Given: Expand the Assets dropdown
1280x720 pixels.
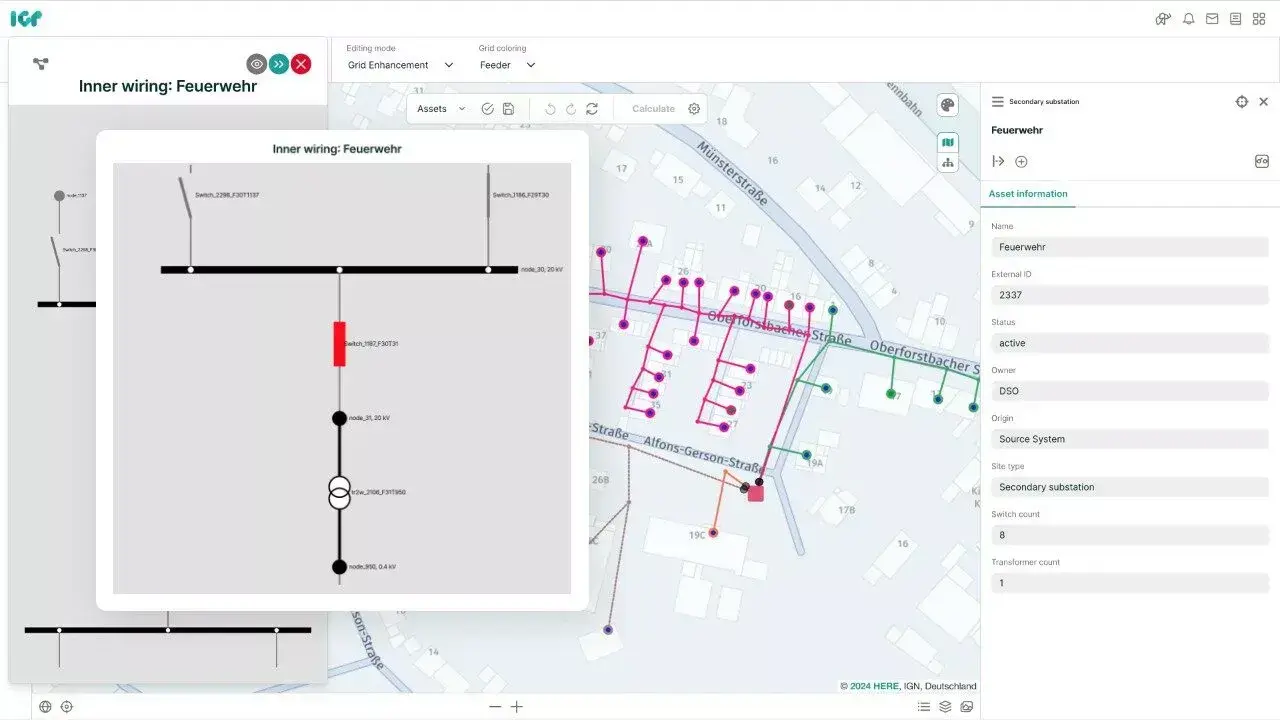Looking at the screenshot, I should coord(441,109).
